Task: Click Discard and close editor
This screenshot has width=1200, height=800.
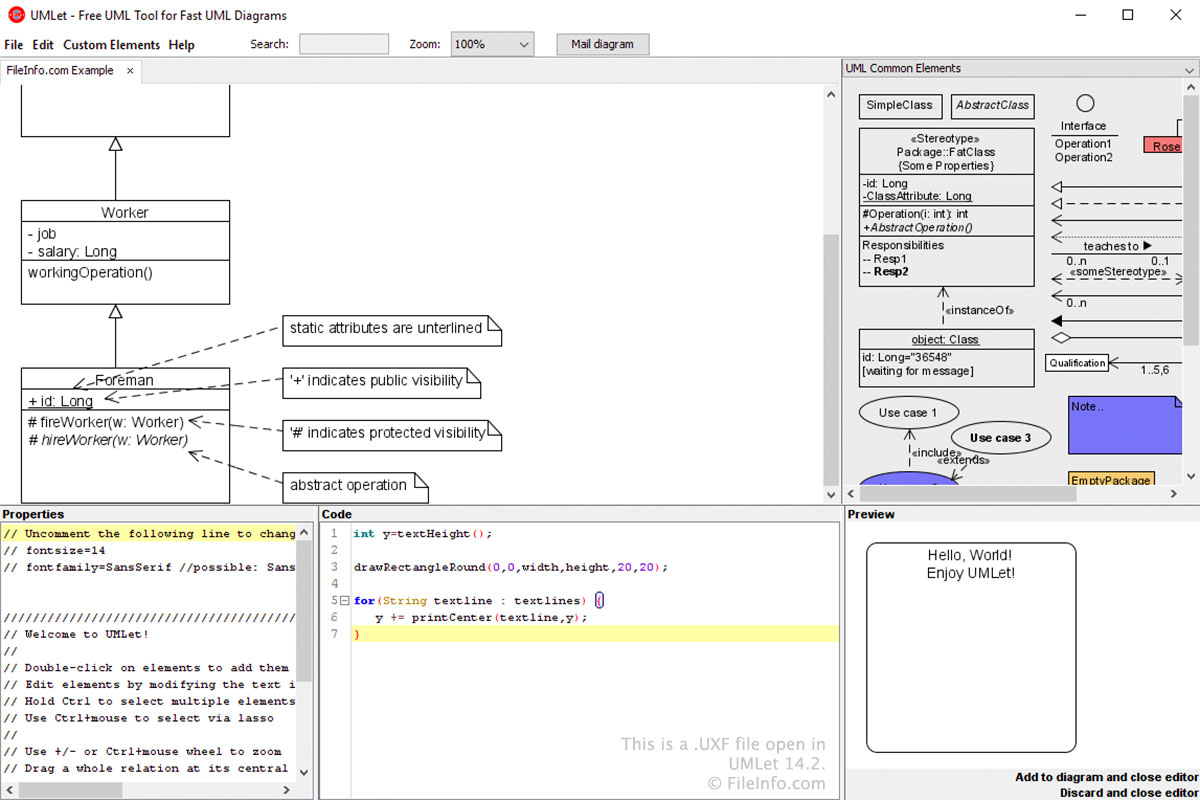Action: [x=1128, y=793]
